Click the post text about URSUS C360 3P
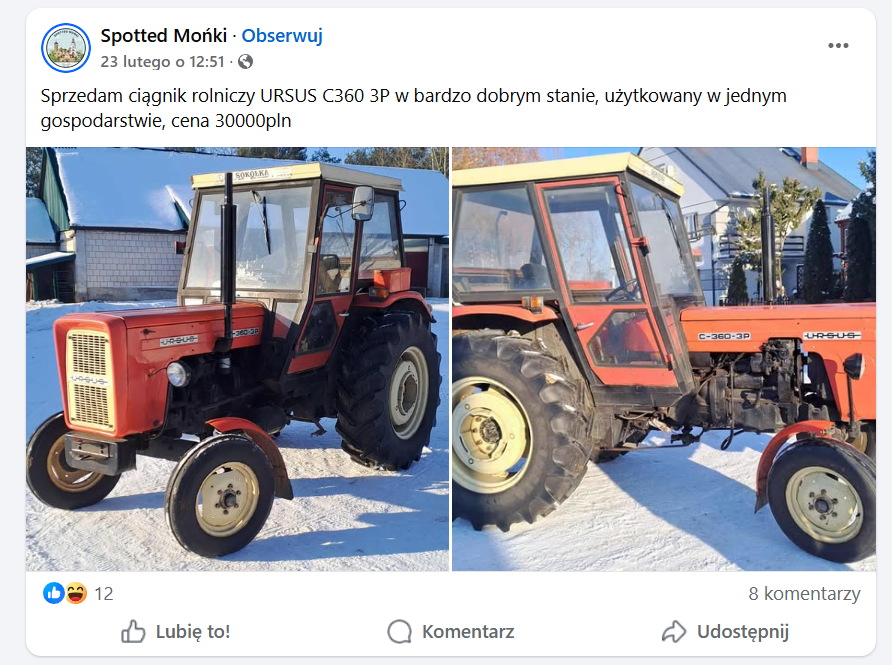Image resolution: width=892 pixels, height=665 pixels. click(414, 108)
